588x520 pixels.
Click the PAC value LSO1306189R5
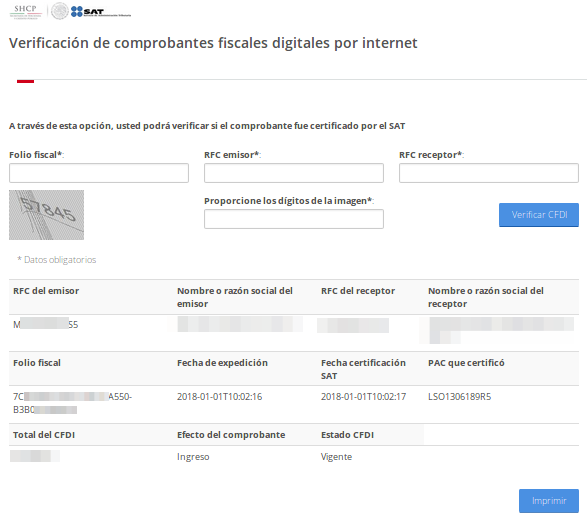[x=459, y=397]
